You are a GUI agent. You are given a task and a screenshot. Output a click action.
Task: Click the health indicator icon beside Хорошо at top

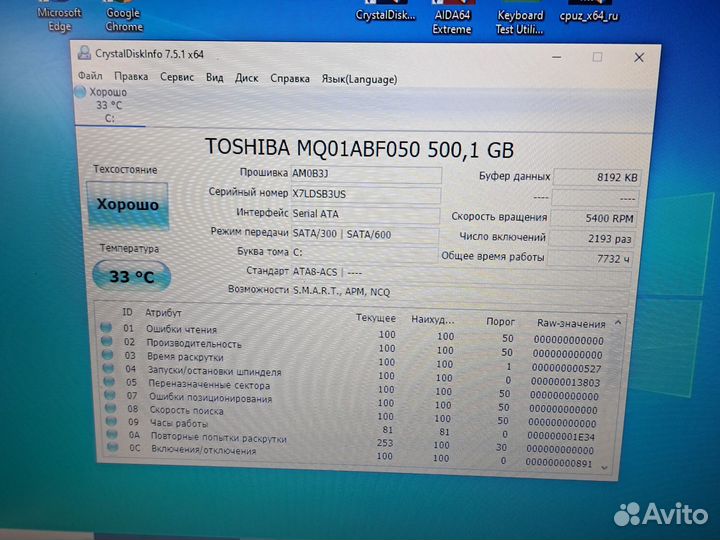81,92
